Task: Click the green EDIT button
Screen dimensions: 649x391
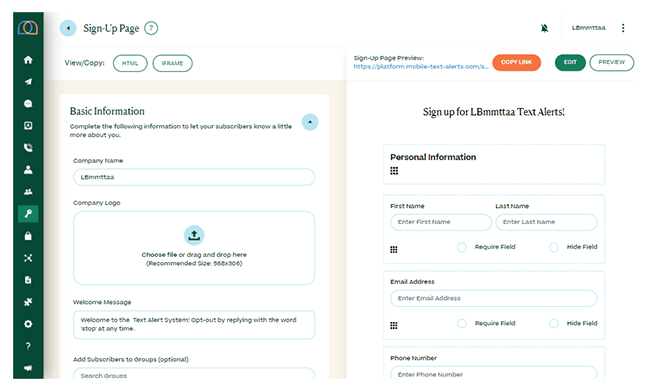Action: 570,62
